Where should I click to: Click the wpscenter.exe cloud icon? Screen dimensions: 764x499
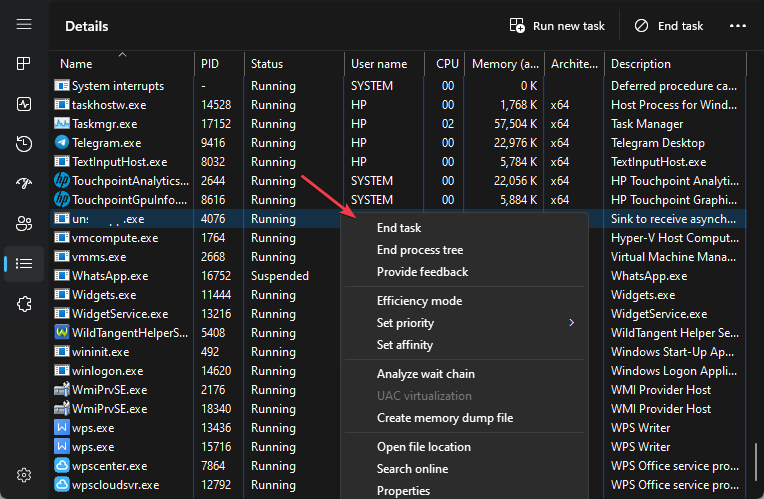[x=62, y=465]
